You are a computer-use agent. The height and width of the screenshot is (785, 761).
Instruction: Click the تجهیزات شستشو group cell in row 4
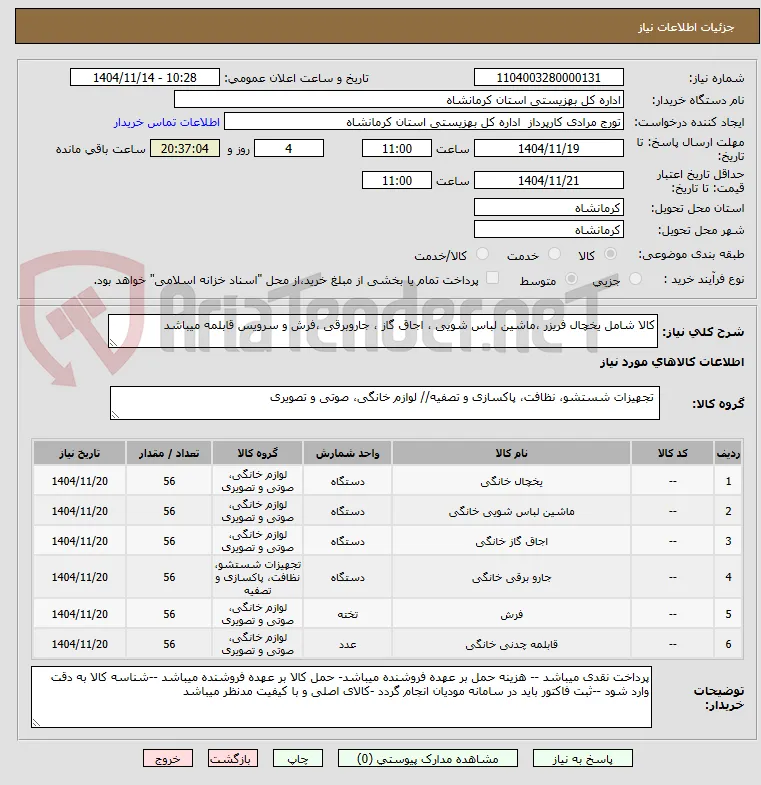[x=257, y=577]
